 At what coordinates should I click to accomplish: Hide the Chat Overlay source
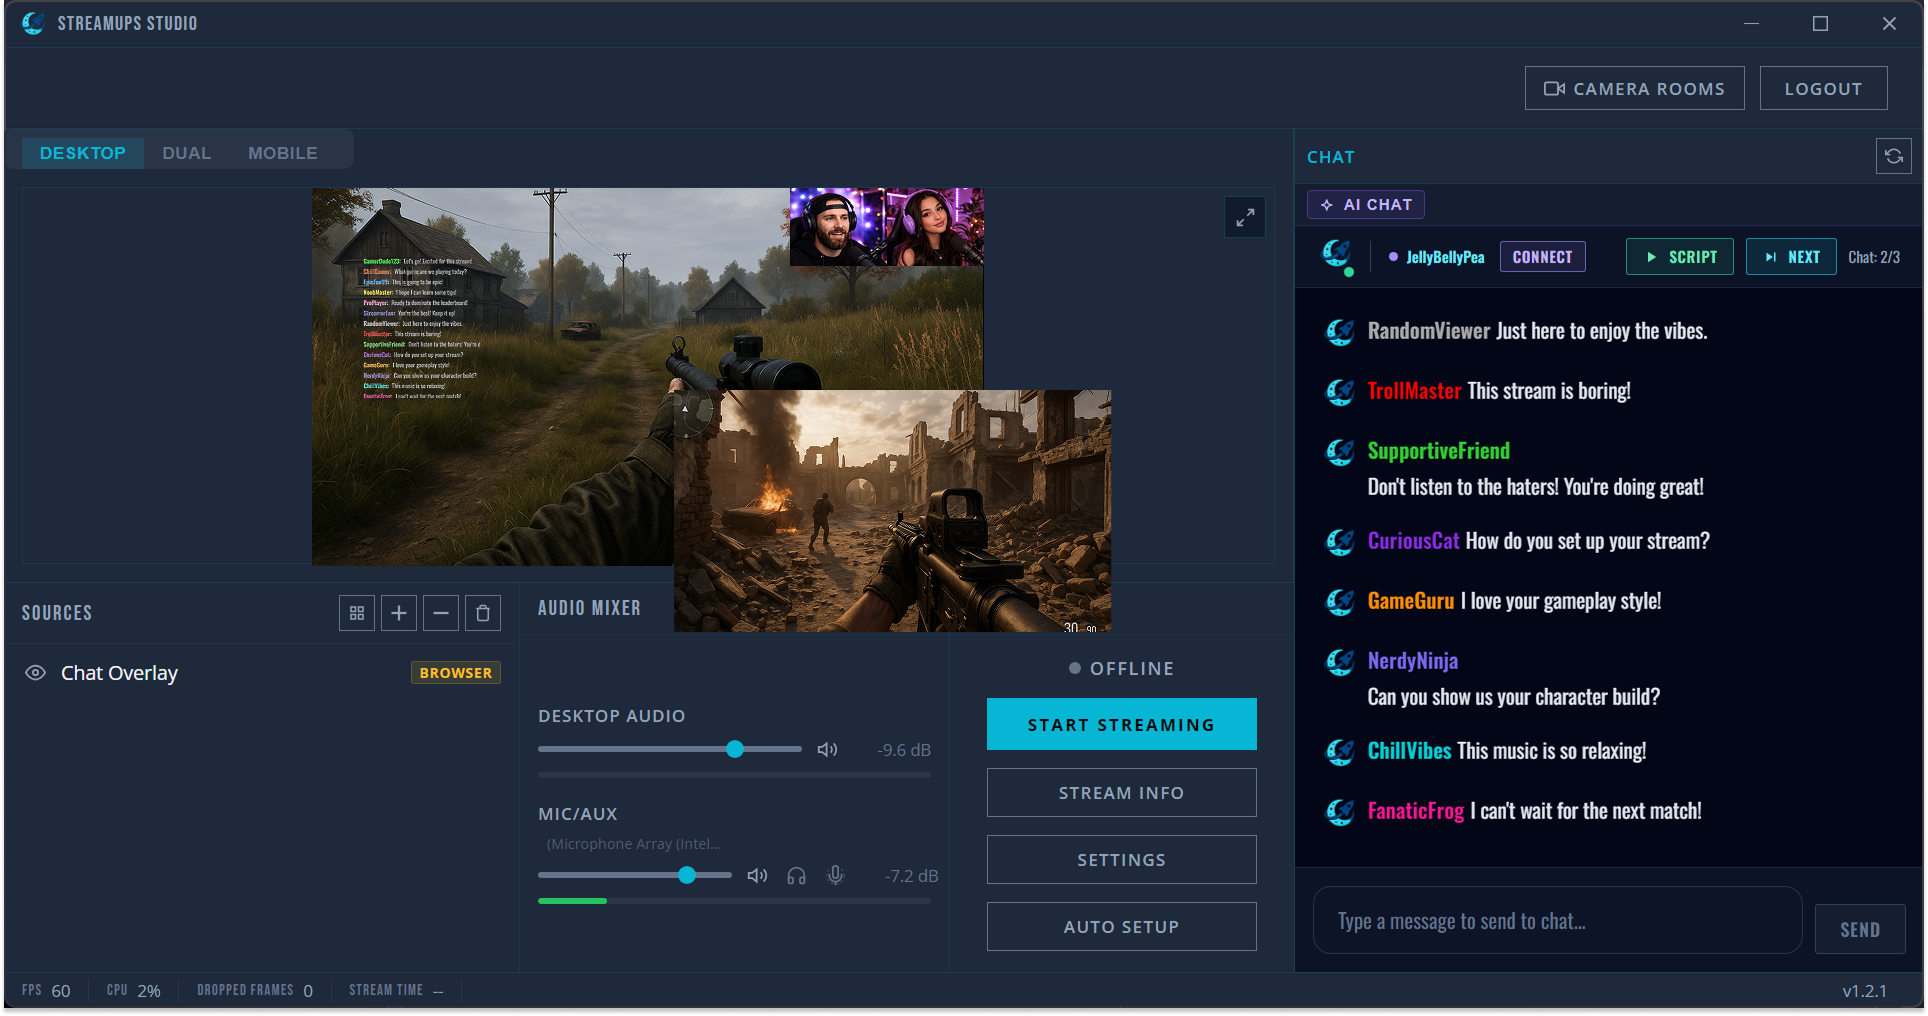(36, 672)
